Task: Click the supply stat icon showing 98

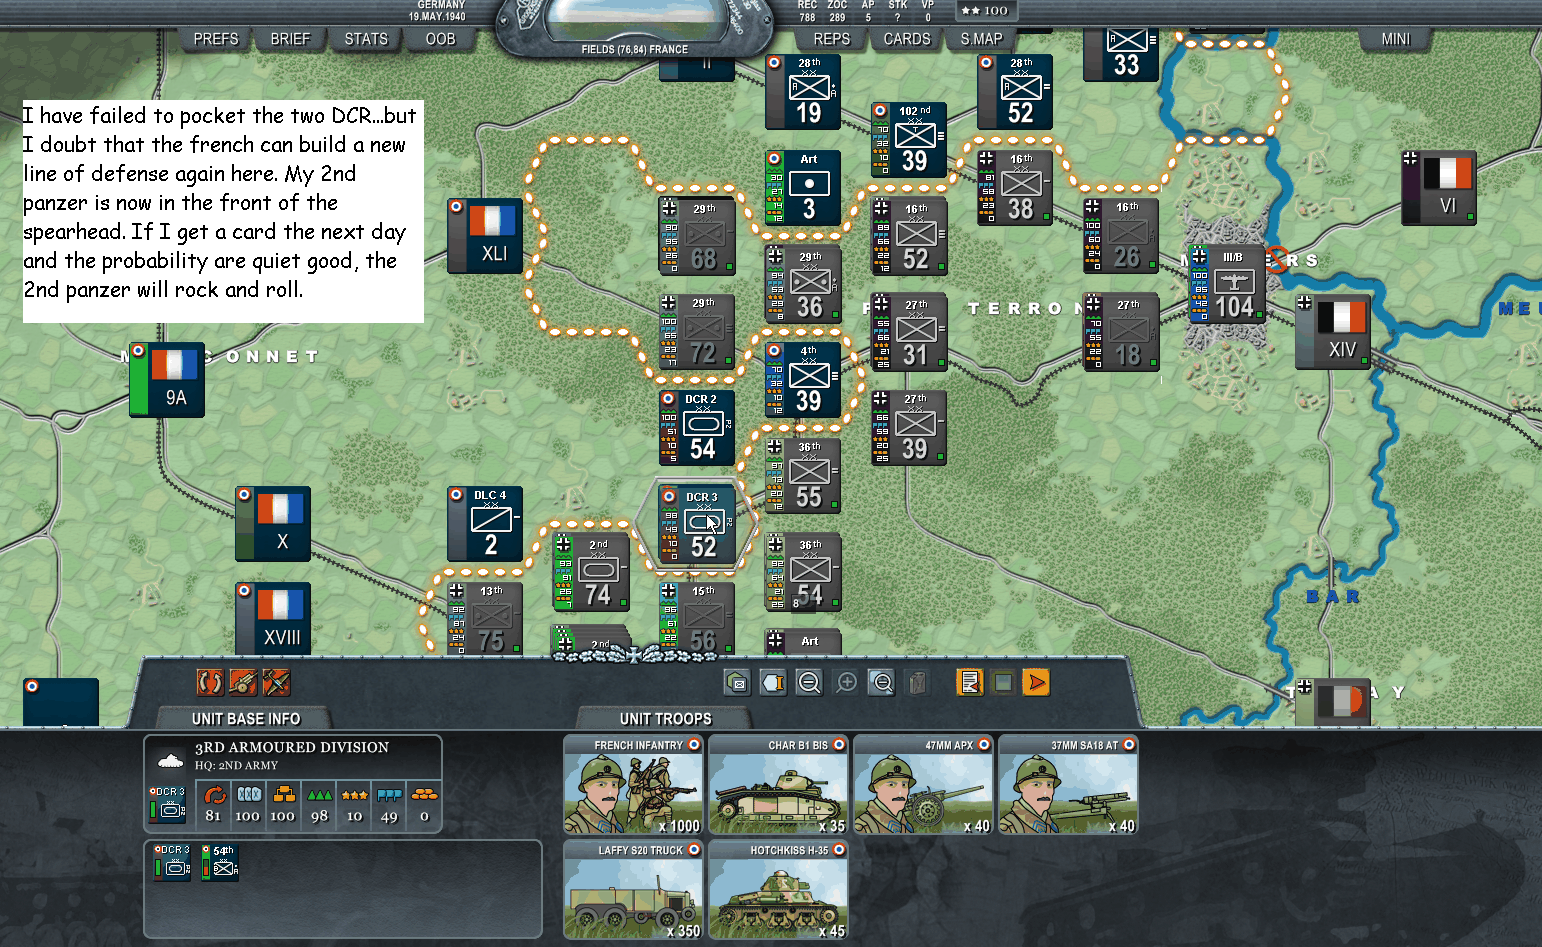Action: click(319, 795)
